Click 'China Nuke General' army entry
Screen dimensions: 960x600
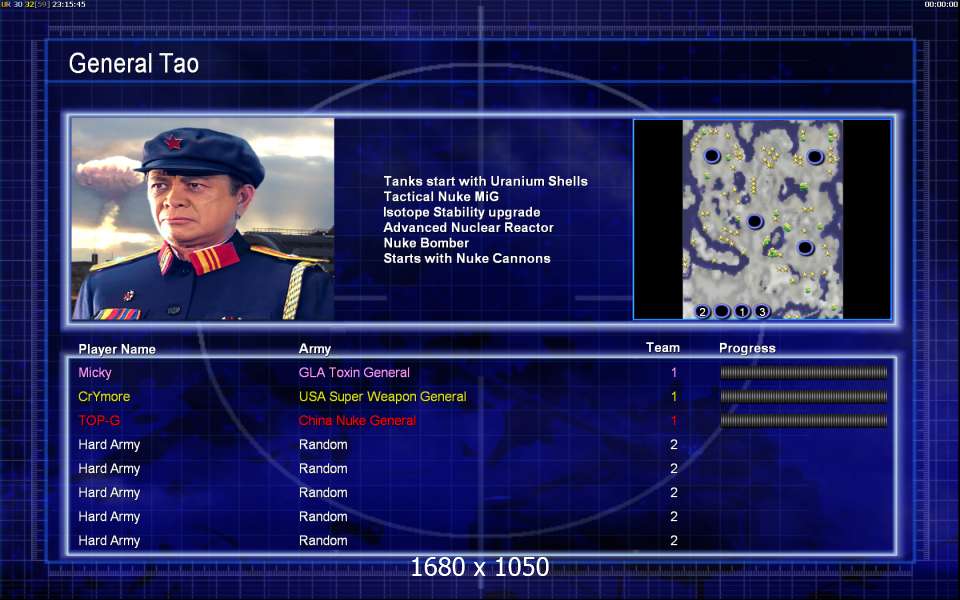click(x=357, y=421)
